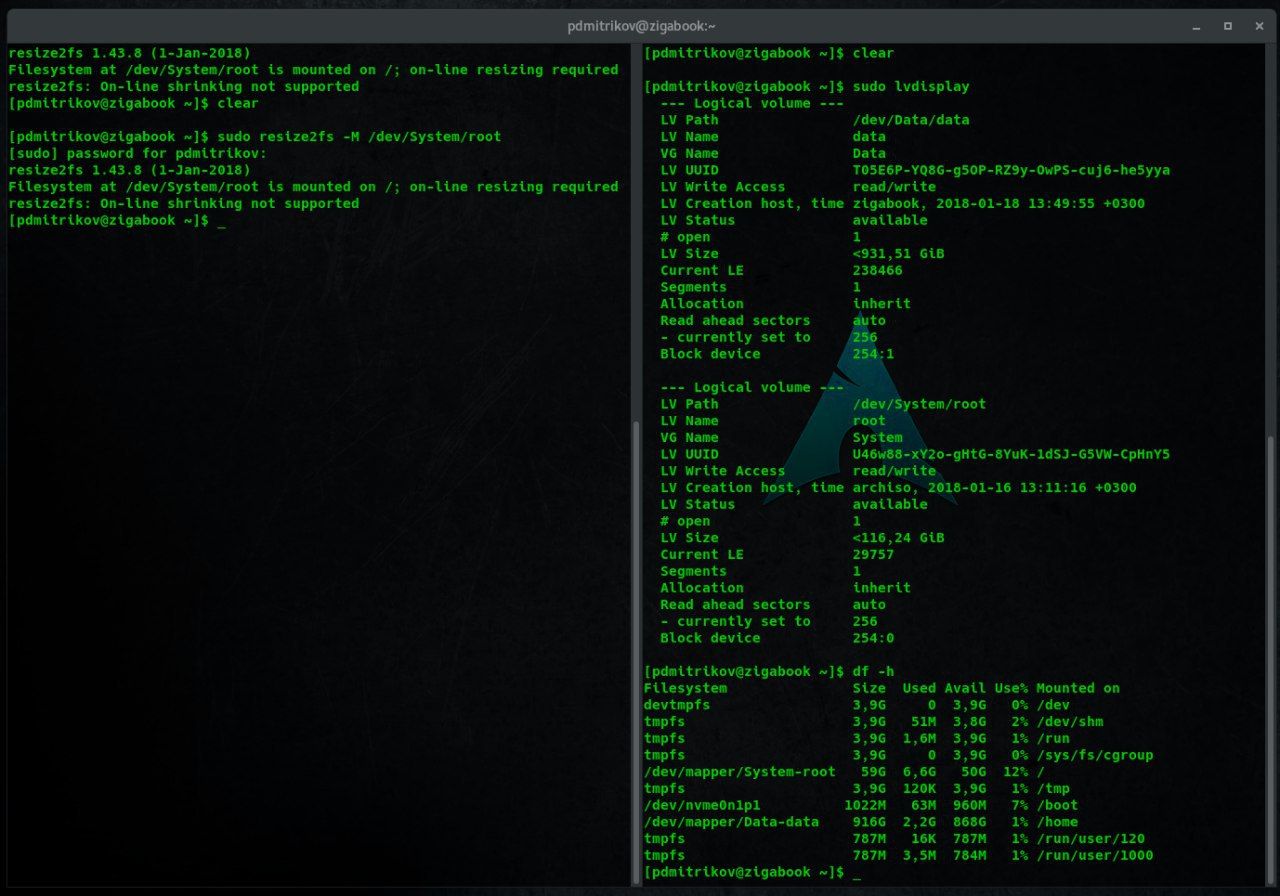Click the LV Name value 'root'
This screenshot has height=896, width=1280.
coord(869,421)
